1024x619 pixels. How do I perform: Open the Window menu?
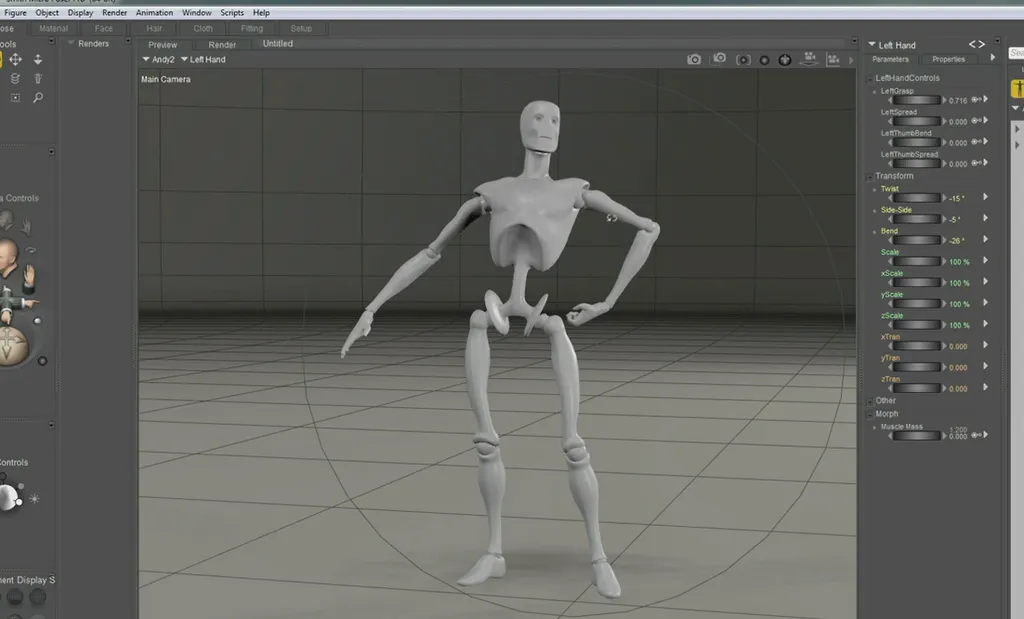pyautogui.click(x=197, y=12)
